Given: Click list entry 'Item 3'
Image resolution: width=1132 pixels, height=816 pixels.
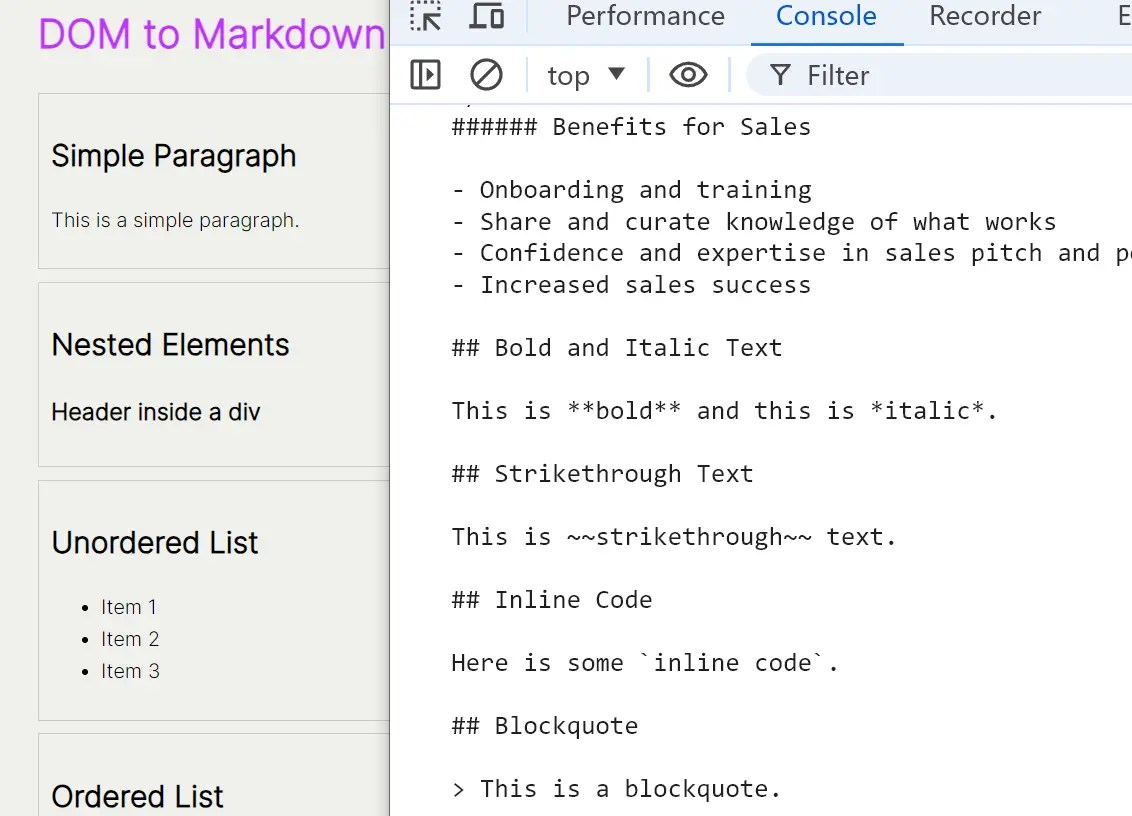Looking at the screenshot, I should (x=130, y=670).
